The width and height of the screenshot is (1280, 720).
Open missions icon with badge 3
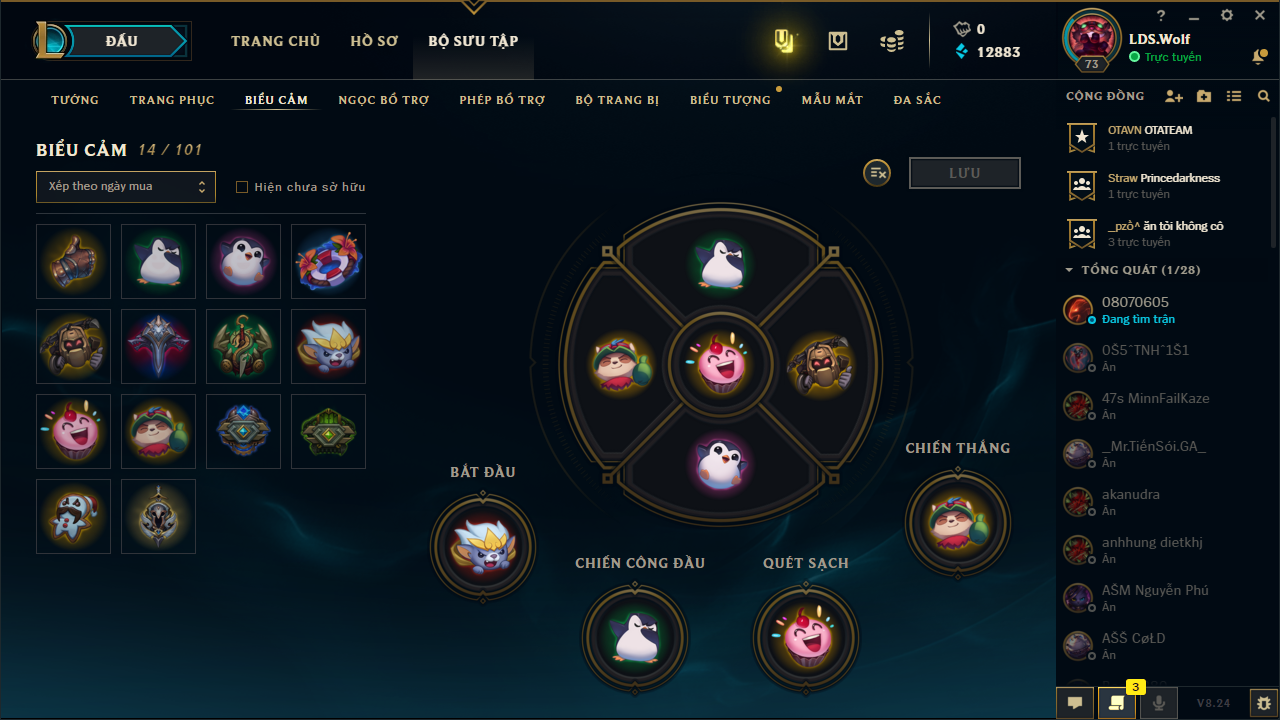point(1117,703)
